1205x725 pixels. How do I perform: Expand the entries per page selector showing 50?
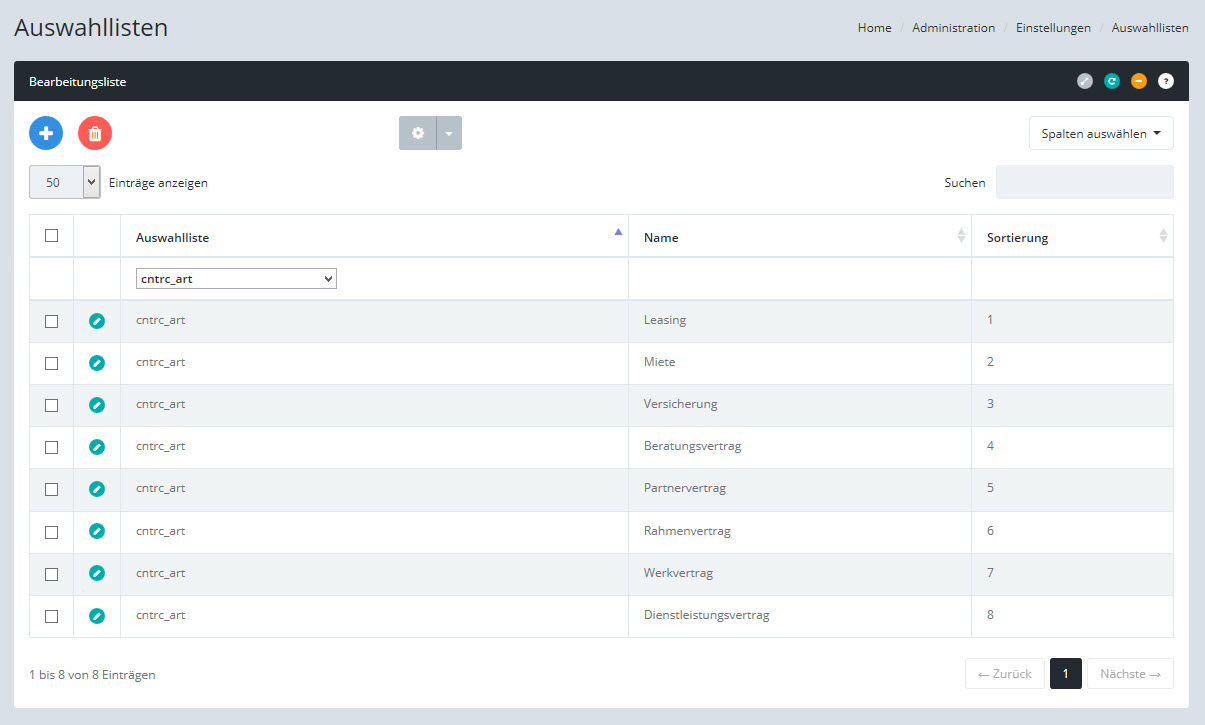click(65, 182)
